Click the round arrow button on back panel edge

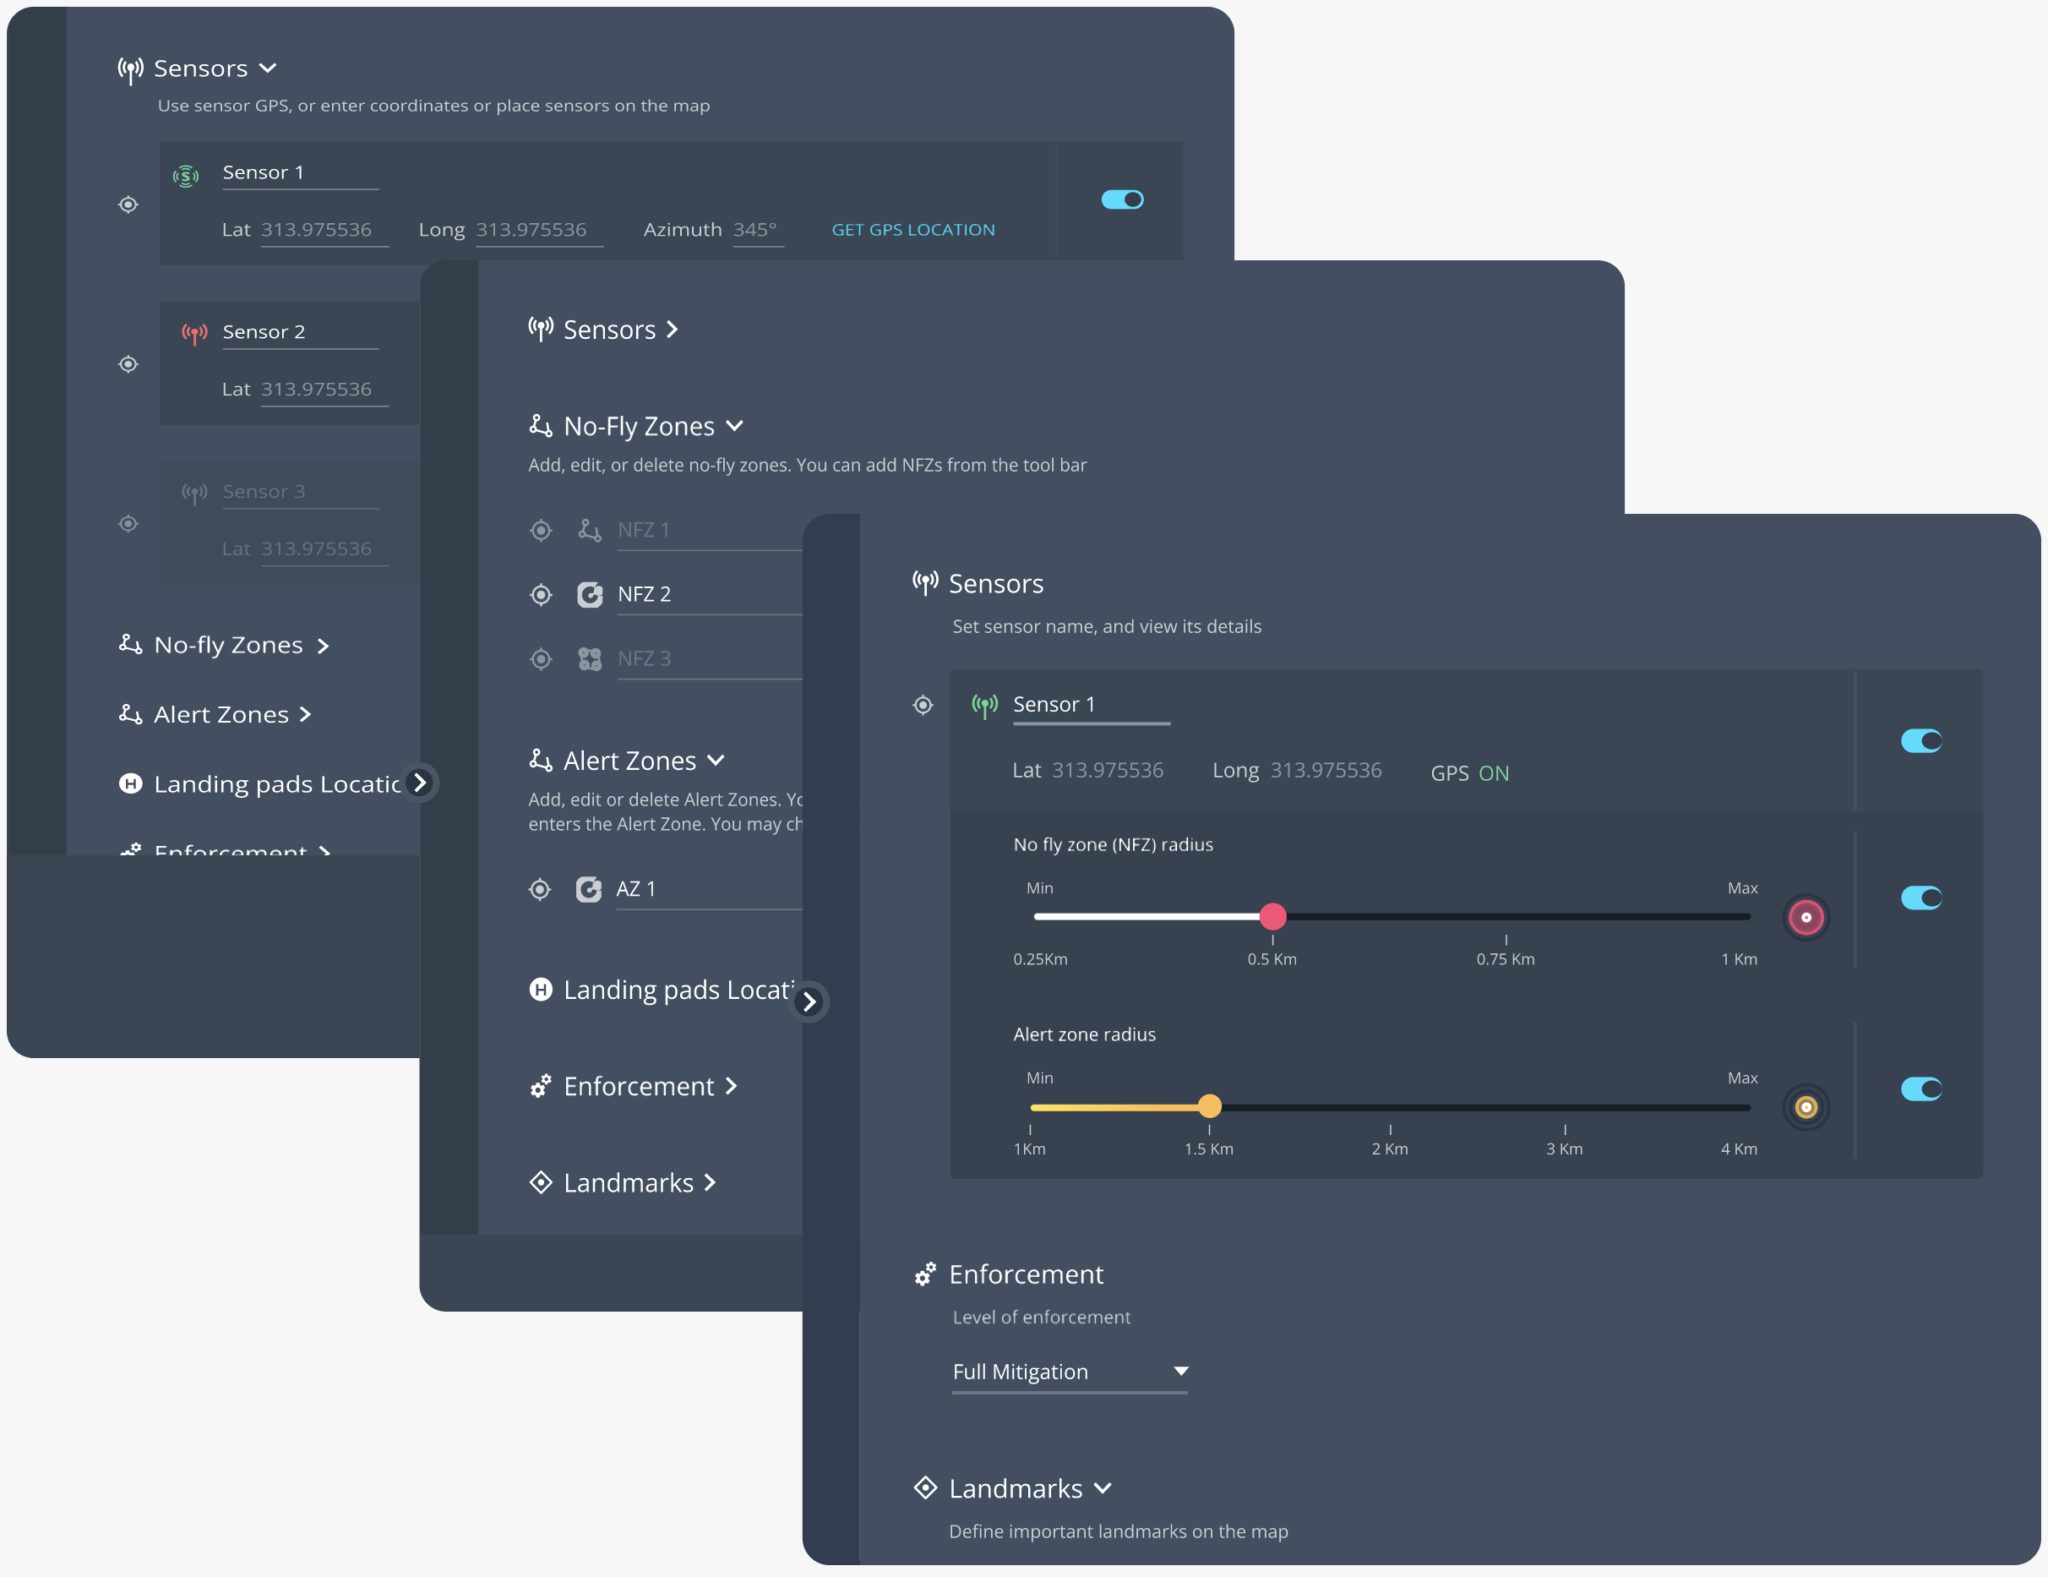click(x=420, y=782)
